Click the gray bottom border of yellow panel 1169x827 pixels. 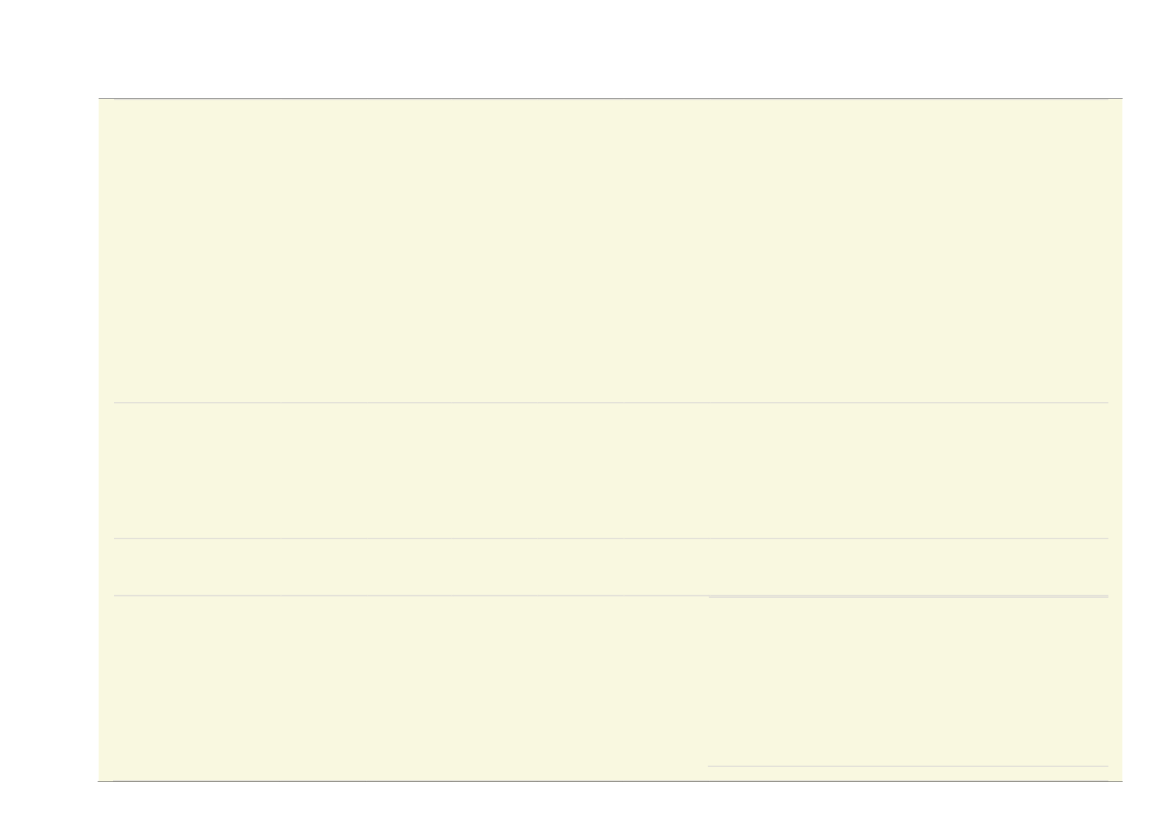(x=611, y=782)
